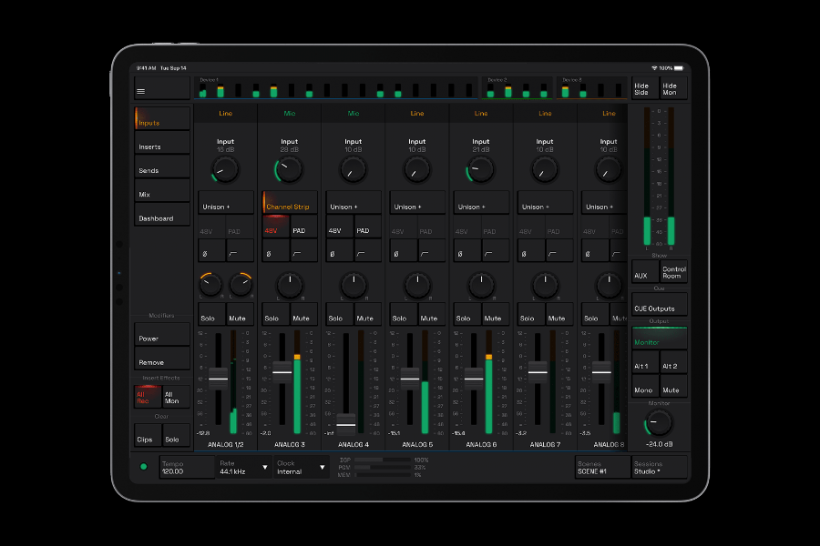Click the Analog 3 input gain knob
This screenshot has width=820, height=546.
pos(289,170)
